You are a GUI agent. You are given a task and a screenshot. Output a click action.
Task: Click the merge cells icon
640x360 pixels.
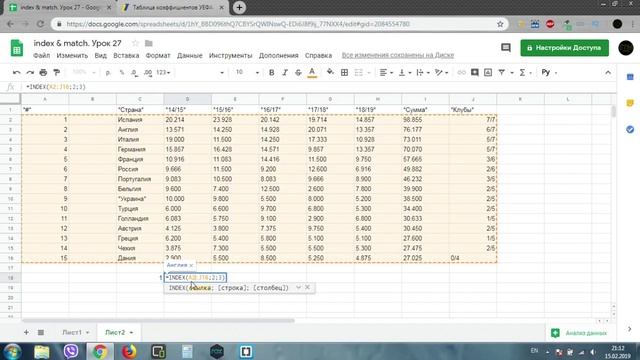click(x=358, y=73)
